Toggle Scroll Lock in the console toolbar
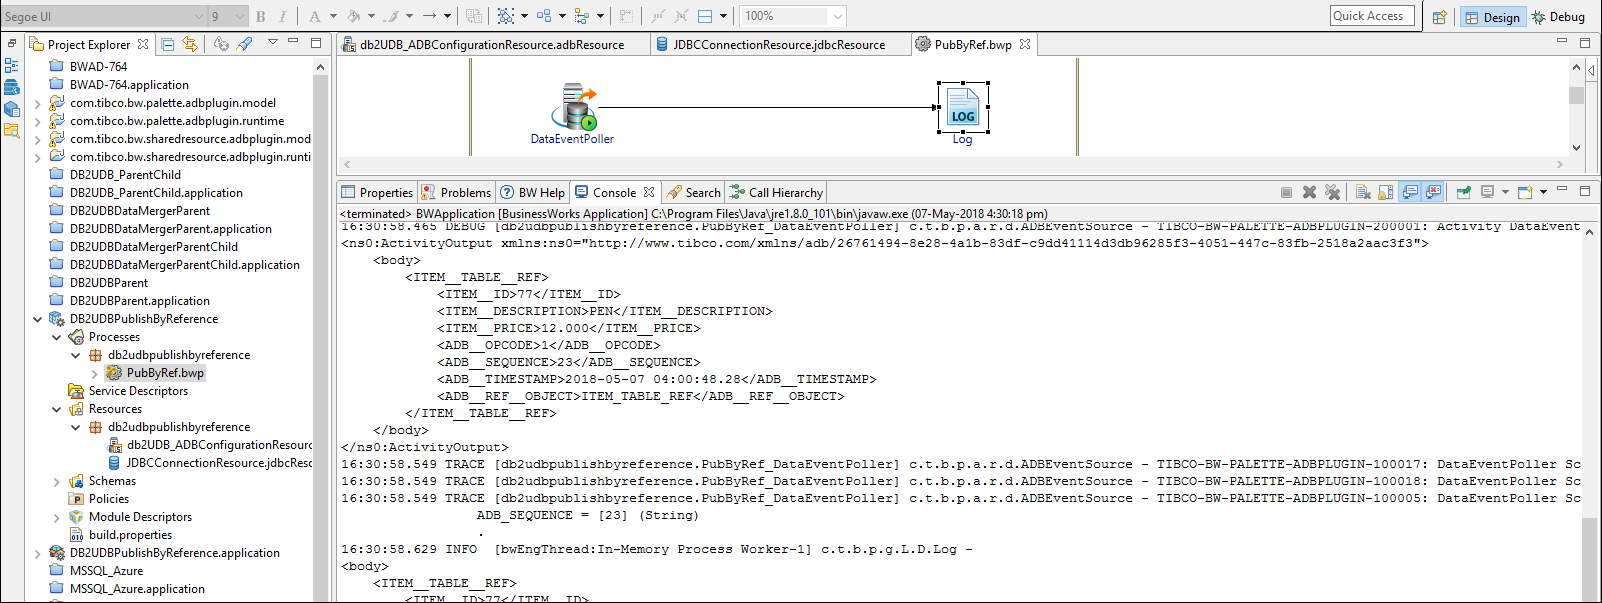Image resolution: width=1602 pixels, height=603 pixels. pyautogui.click(x=1386, y=192)
